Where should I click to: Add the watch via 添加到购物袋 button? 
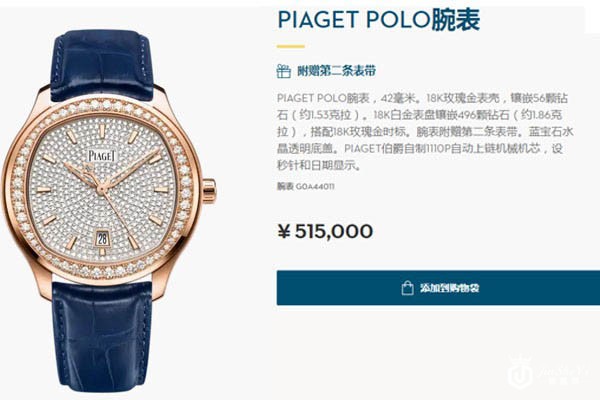point(438,288)
